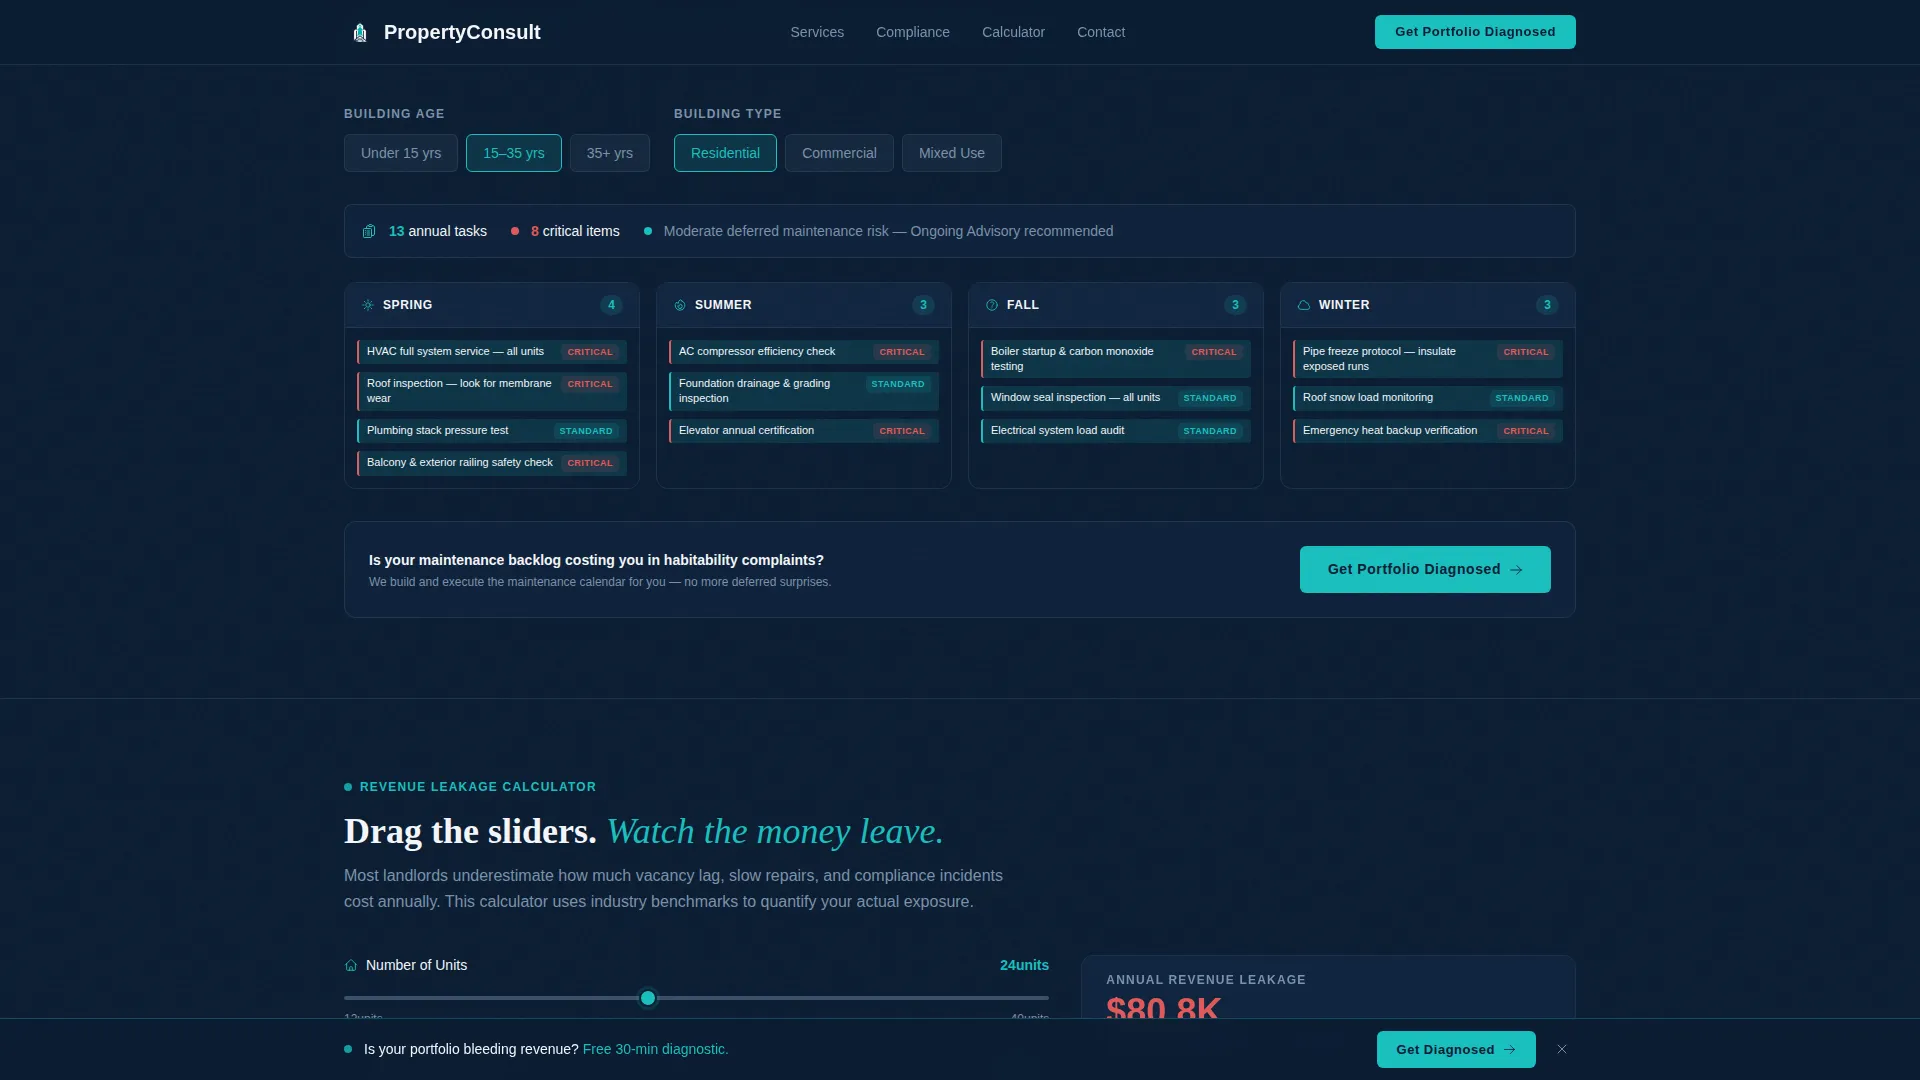This screenshot has width=1920, height=1080.
Task: Choose Mixed Use building type
Action: 952,153
